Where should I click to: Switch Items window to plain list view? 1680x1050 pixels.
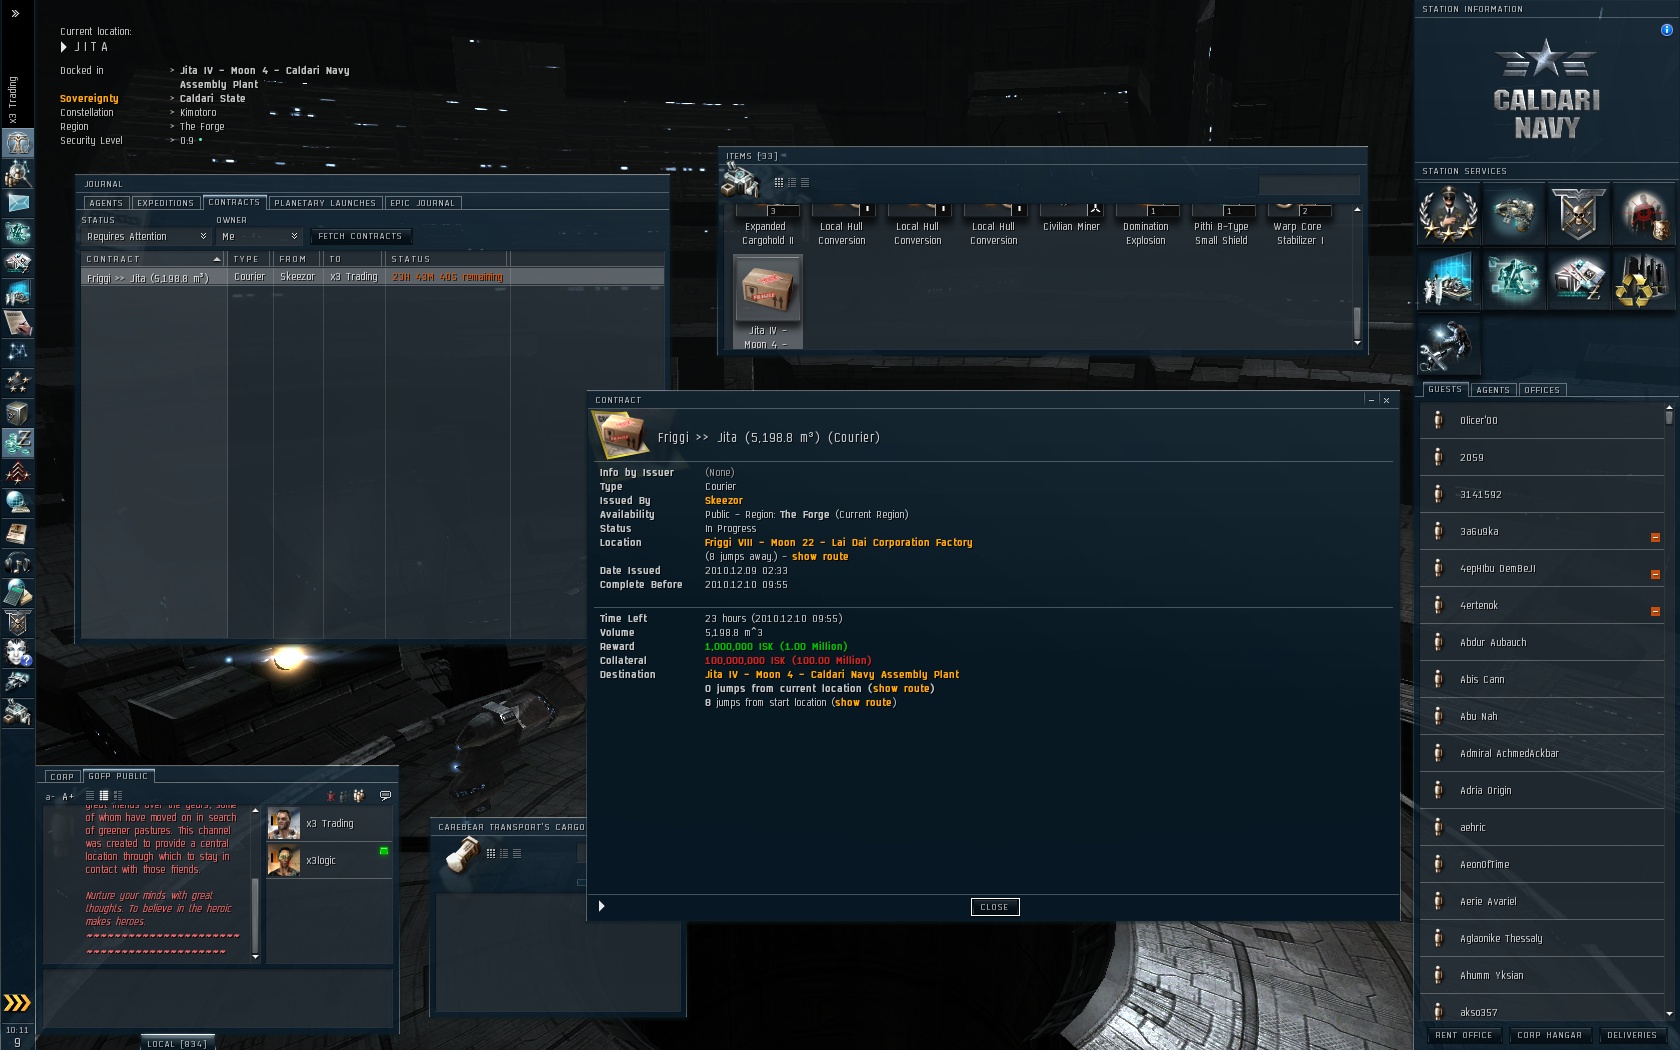805,182
